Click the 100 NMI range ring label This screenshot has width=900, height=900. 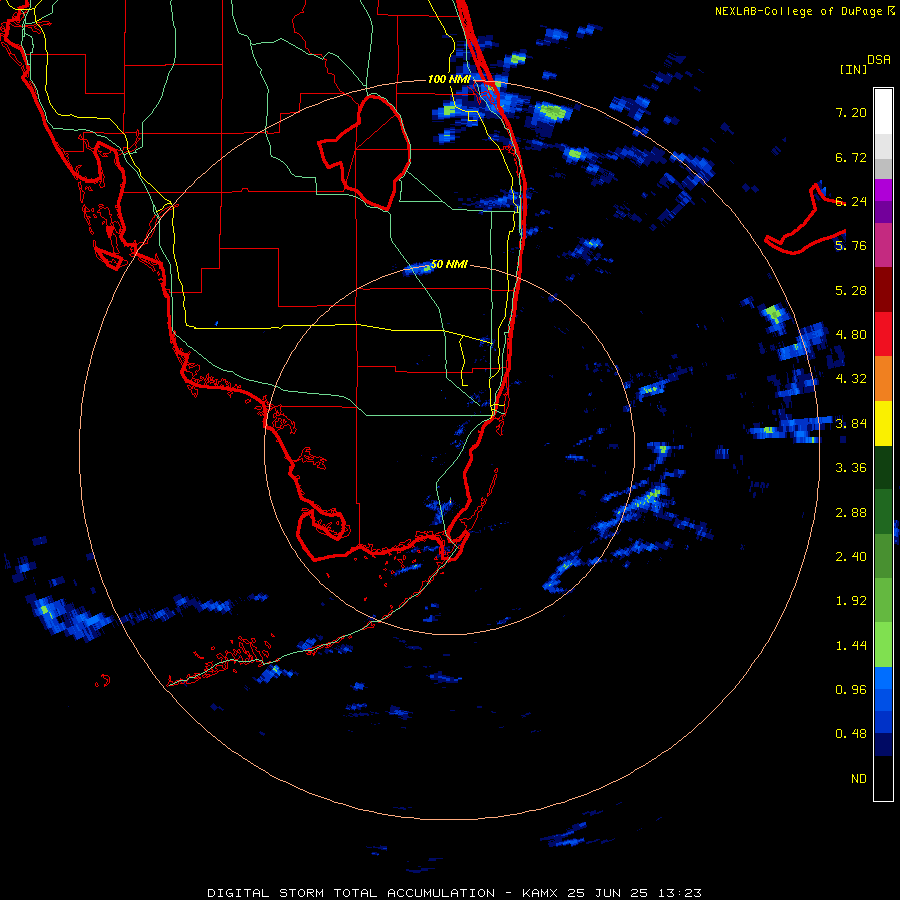(449, 79)
